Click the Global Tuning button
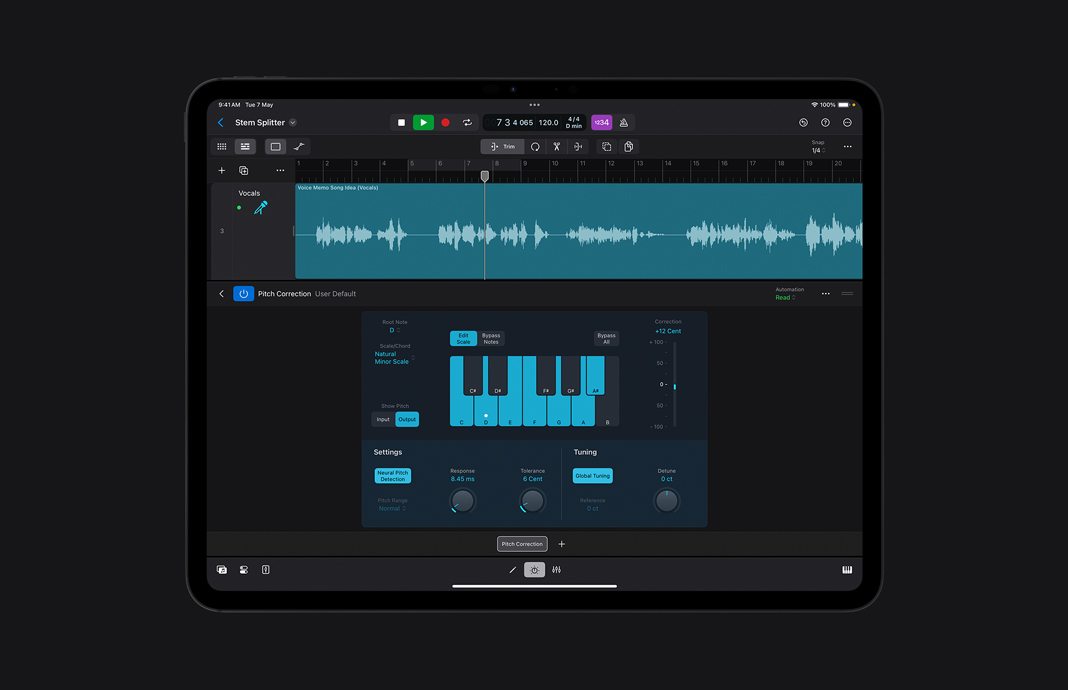The image size is (1068, 690). 593,476
